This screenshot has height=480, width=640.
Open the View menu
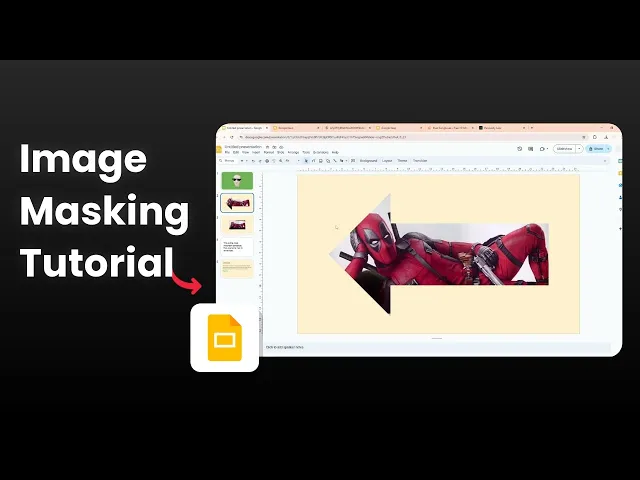tap(245, 152)
